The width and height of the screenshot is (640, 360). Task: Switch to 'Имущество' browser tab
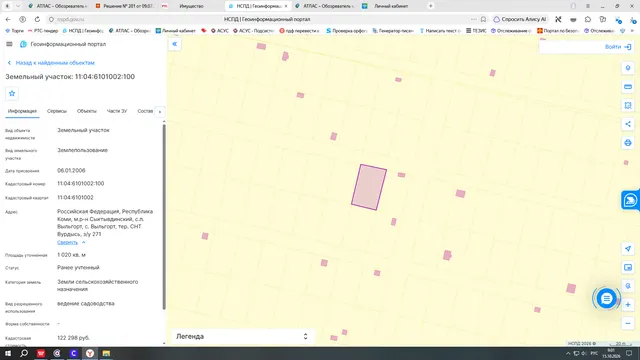191,6
